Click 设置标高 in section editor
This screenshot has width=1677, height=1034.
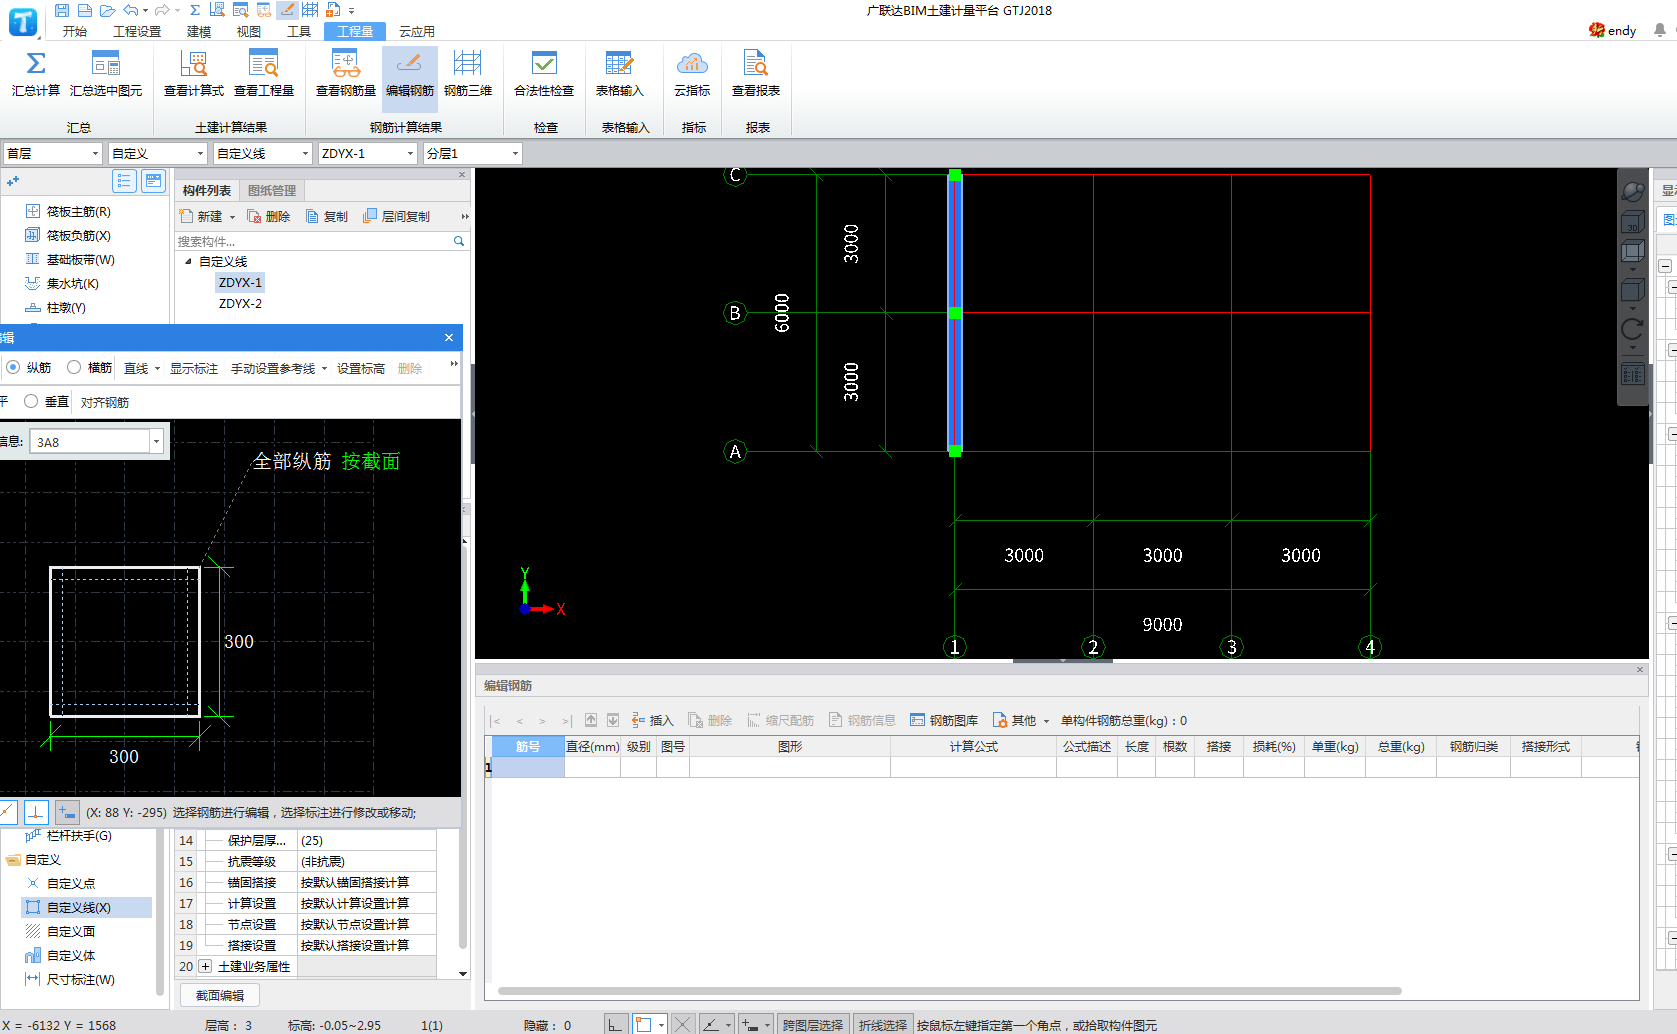point(361,368)
